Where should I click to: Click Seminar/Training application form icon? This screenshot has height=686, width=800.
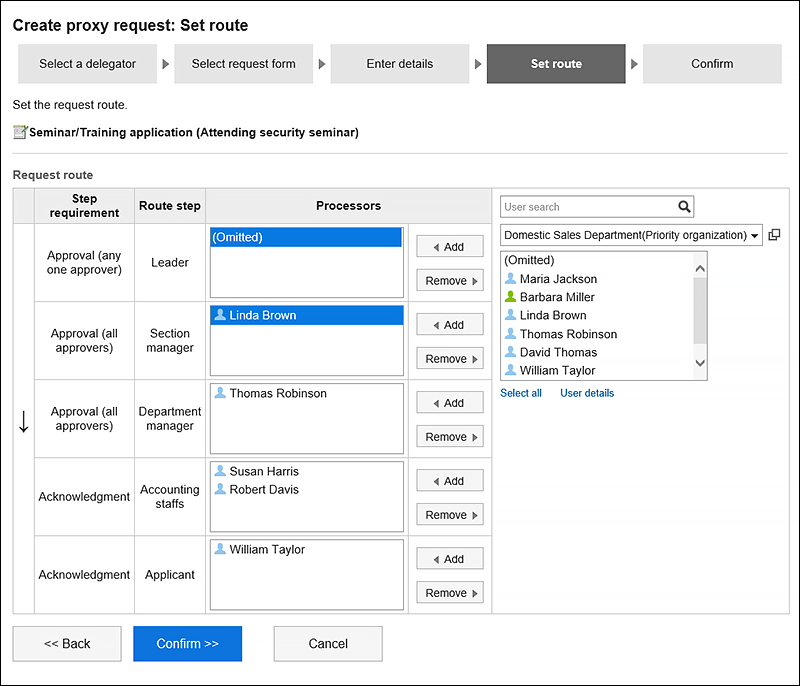[20, 132]
